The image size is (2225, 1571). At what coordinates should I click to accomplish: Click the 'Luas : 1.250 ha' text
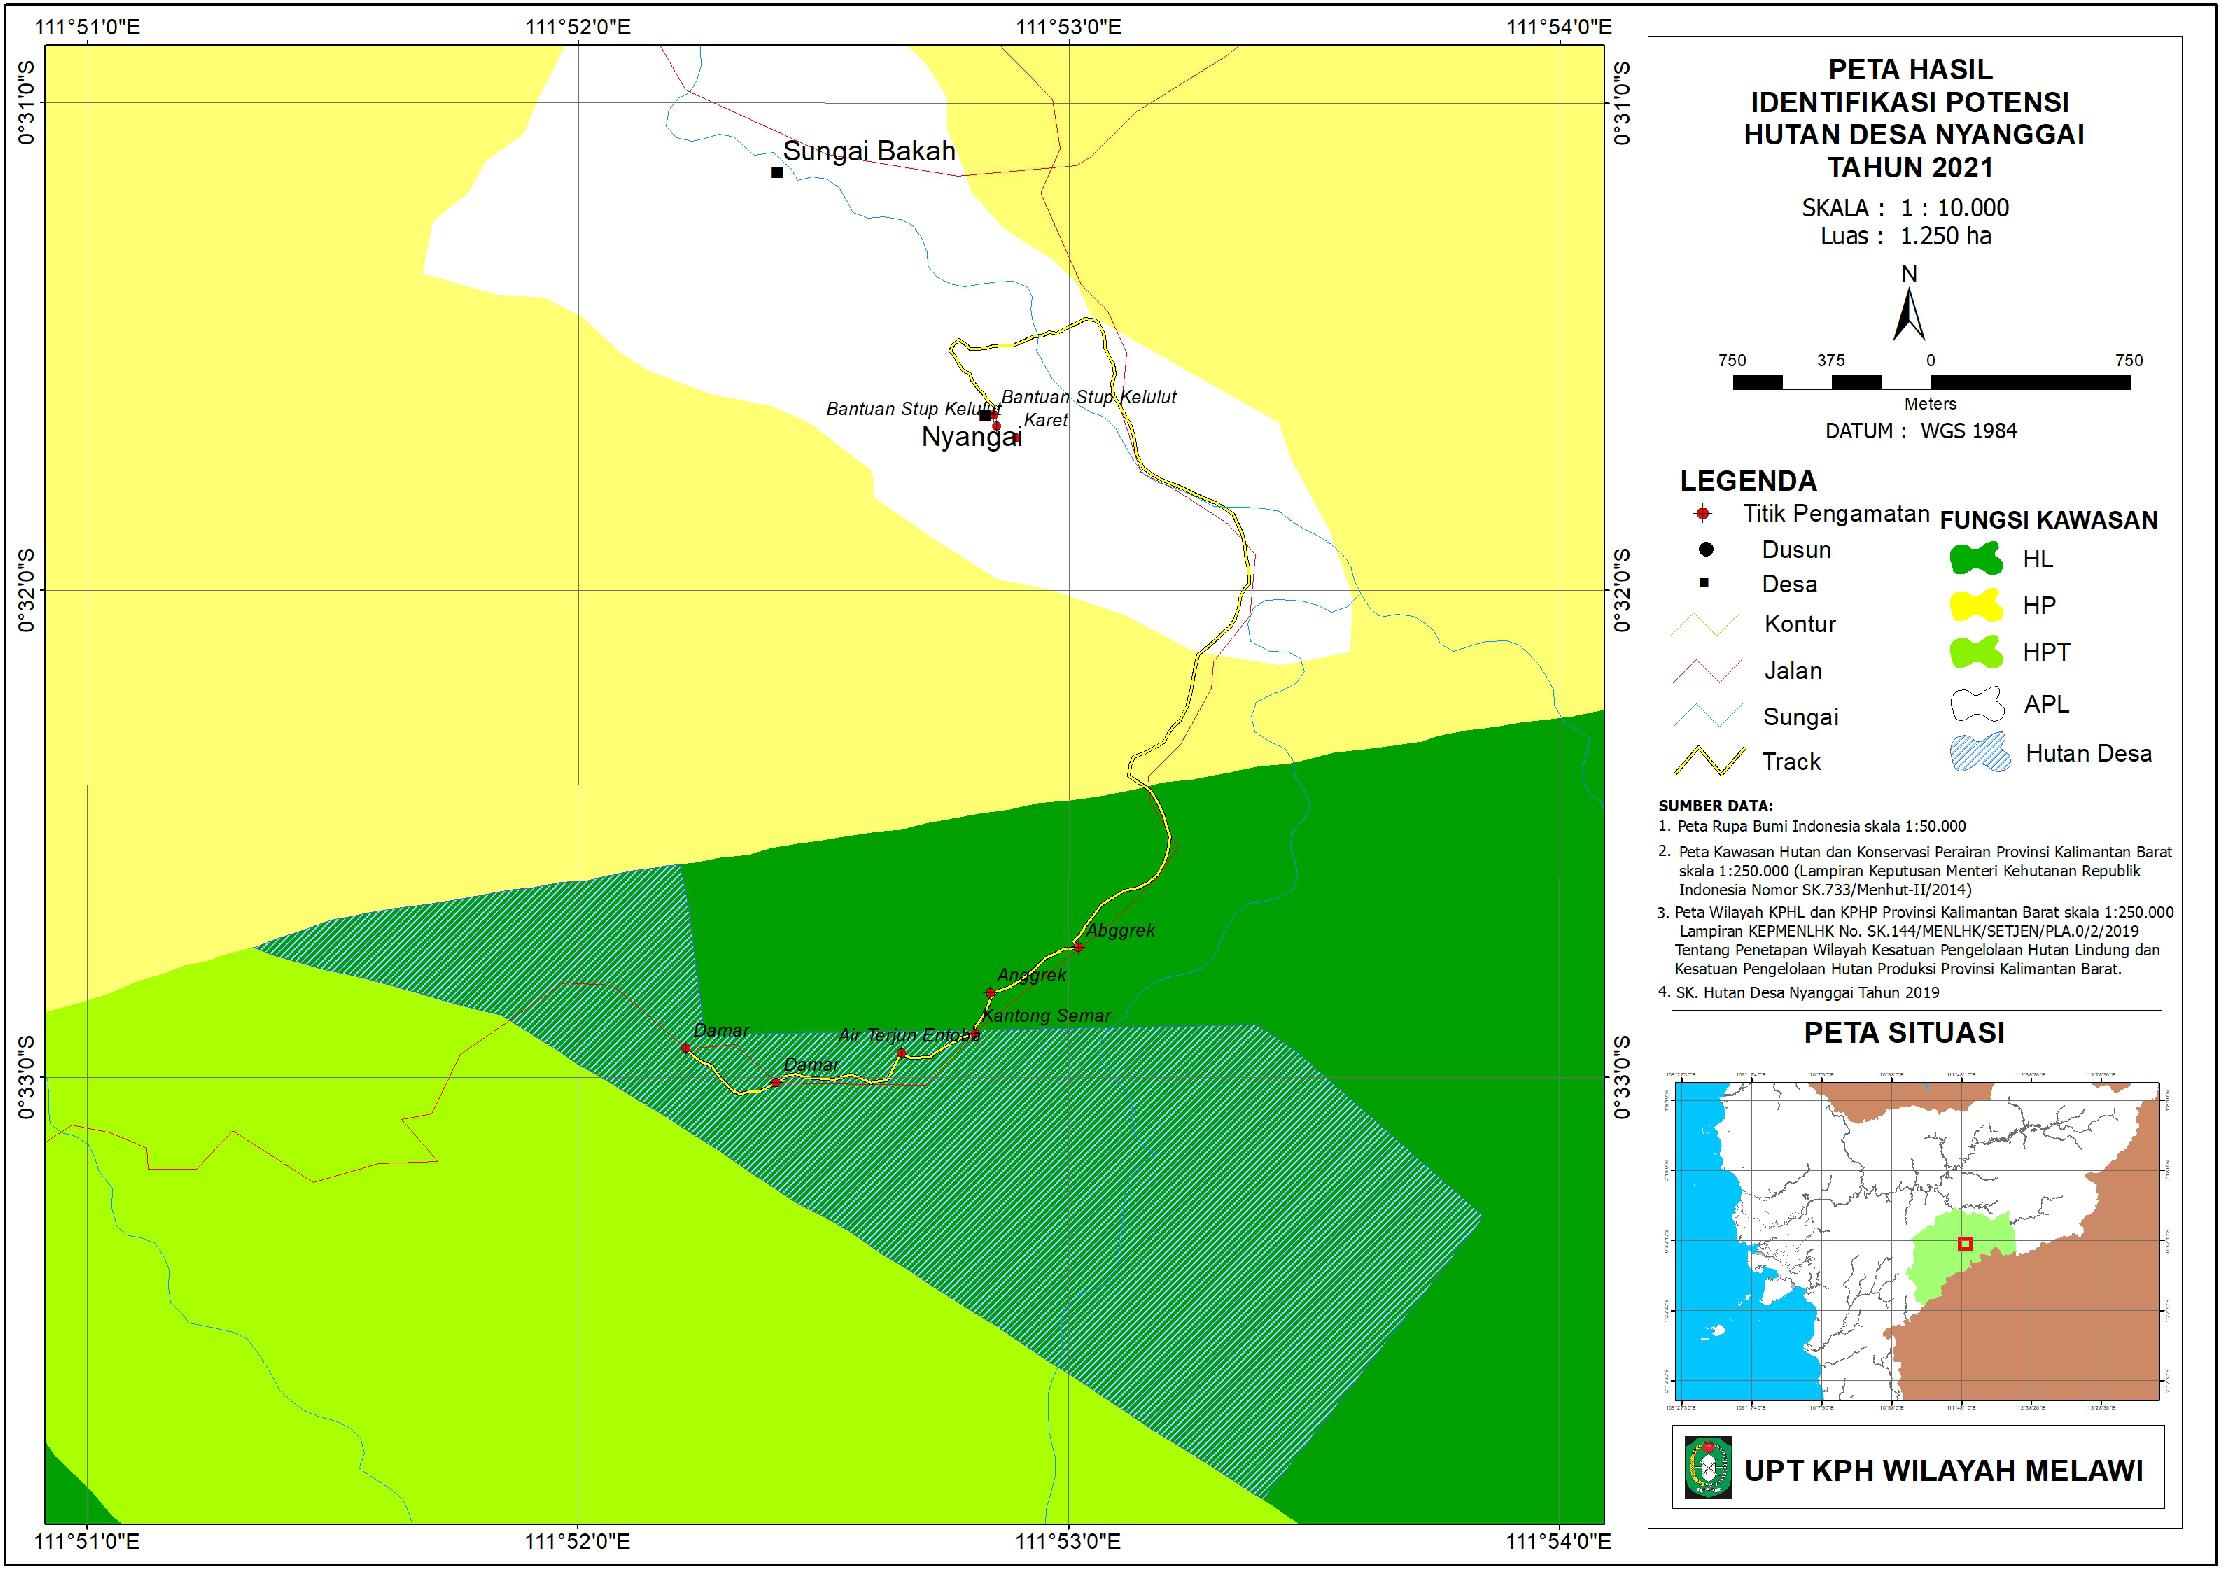click(x=1906, y=236)
